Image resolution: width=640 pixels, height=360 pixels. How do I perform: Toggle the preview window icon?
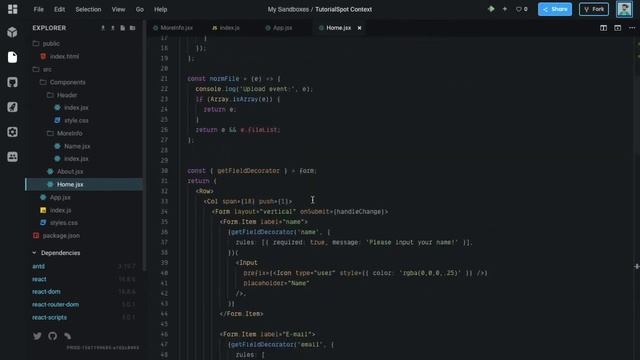pyautogui.click(x=618, y=28)
